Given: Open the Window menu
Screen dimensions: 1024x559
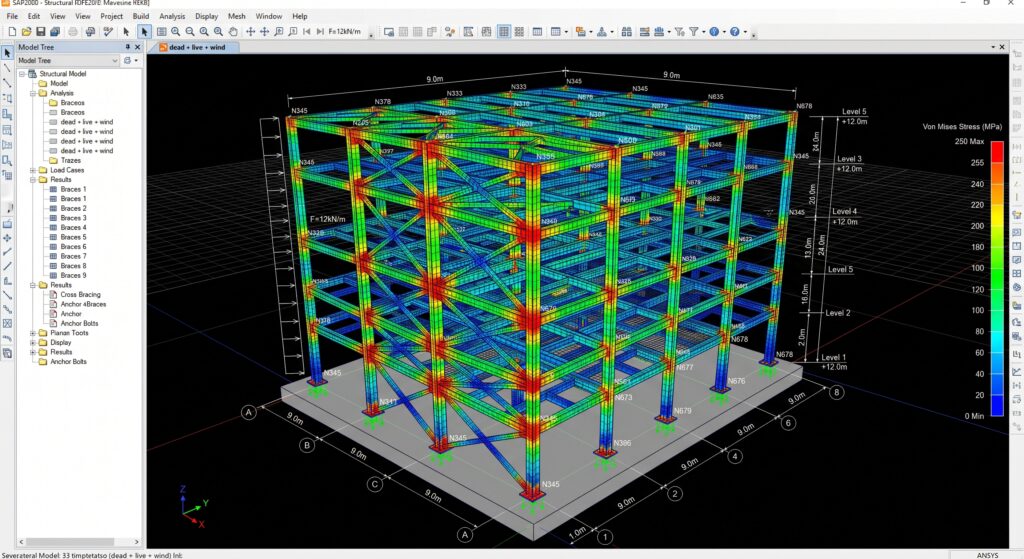Looking at the screenshot, I should (x=268, y=16).
